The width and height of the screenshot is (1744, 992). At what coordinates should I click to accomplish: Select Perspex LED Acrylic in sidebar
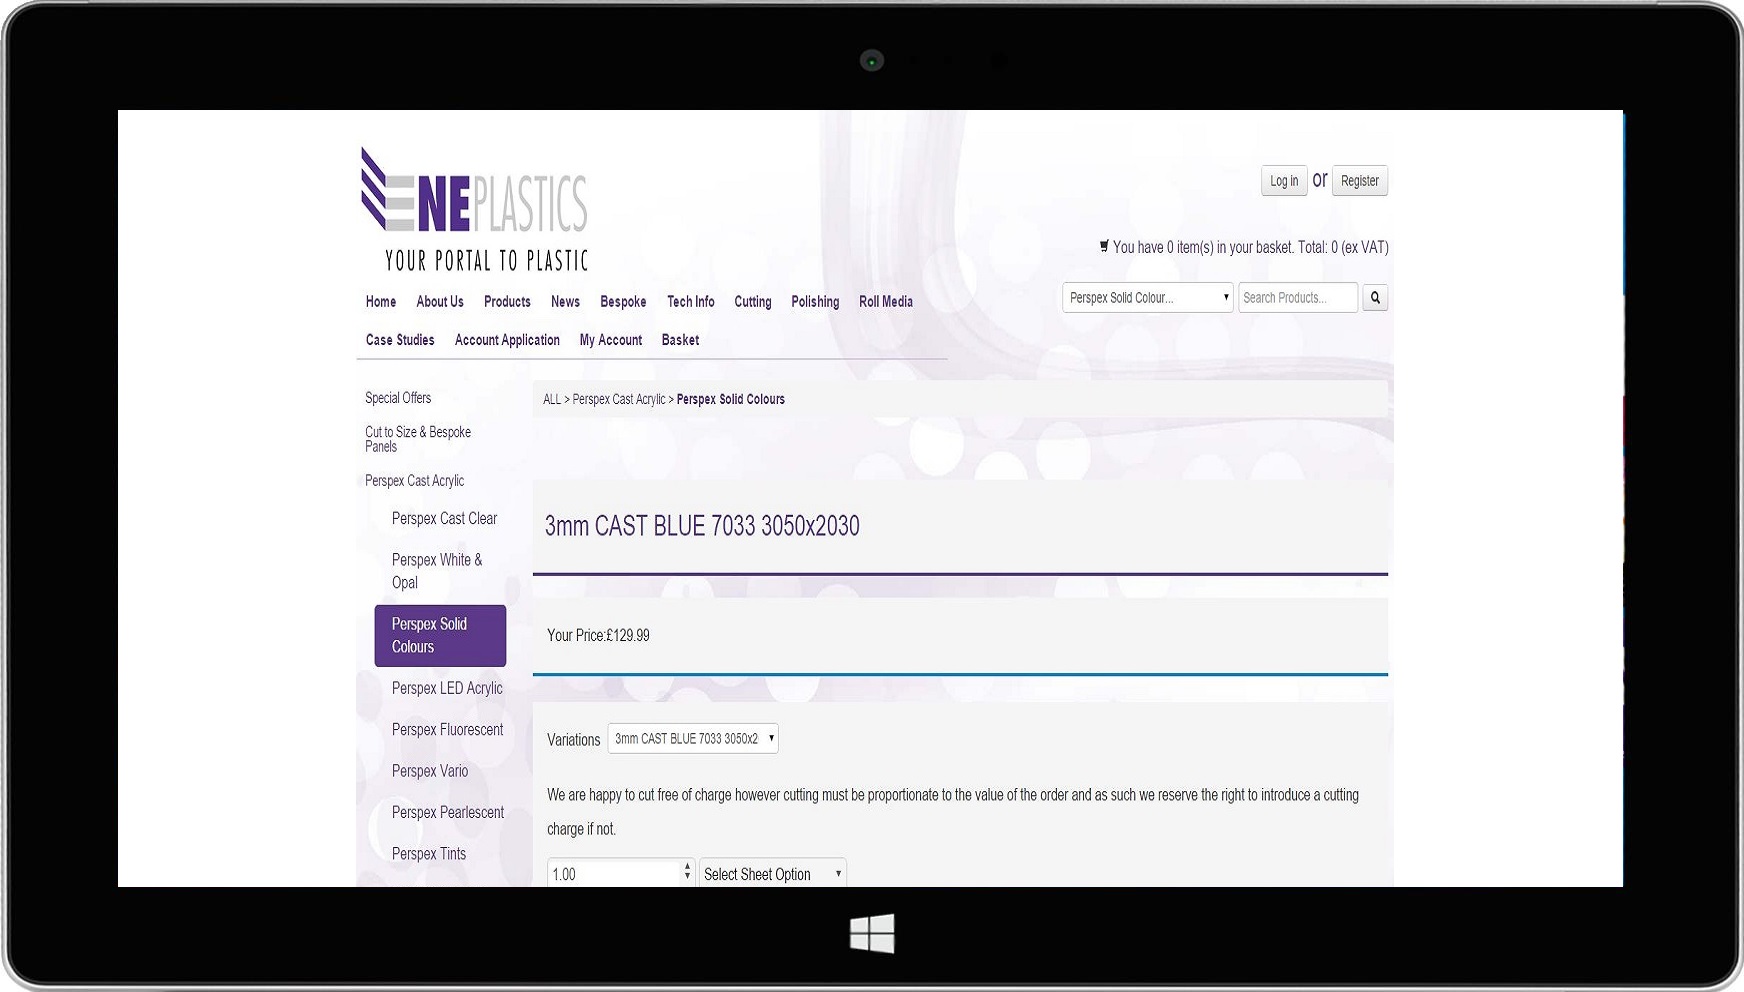point(447,688)
